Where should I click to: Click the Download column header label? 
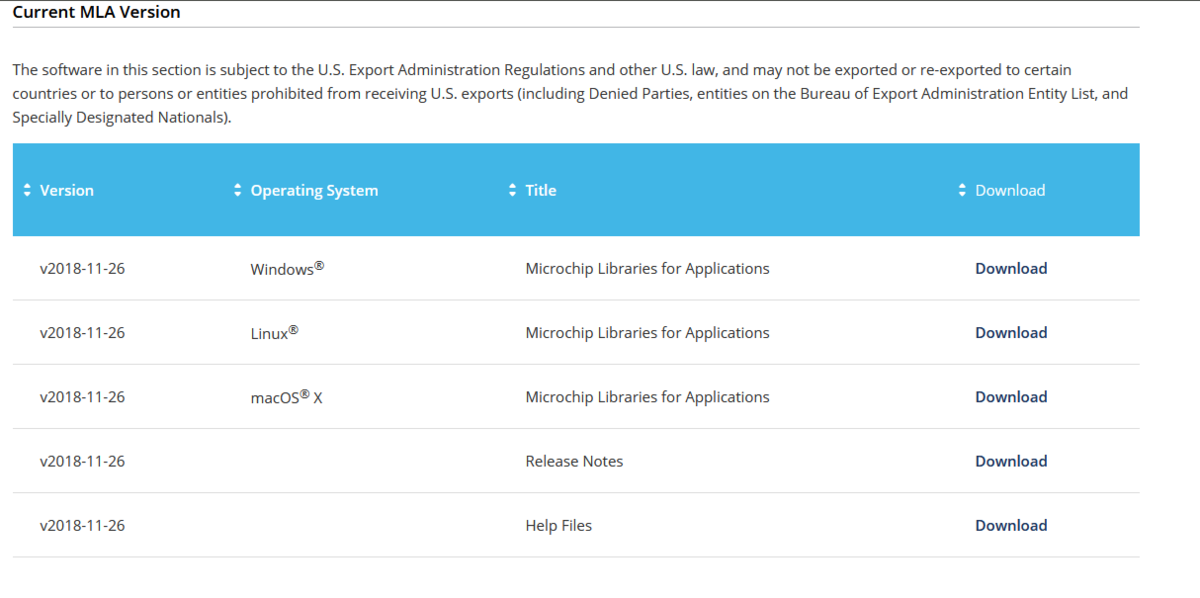coord(1010,190)
